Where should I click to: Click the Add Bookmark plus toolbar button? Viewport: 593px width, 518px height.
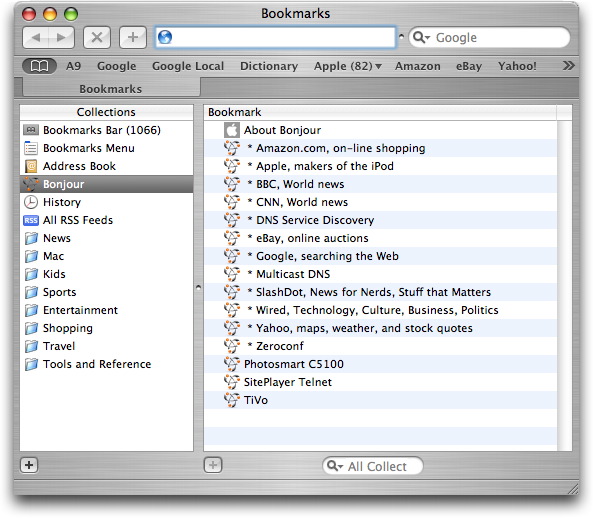133,37
